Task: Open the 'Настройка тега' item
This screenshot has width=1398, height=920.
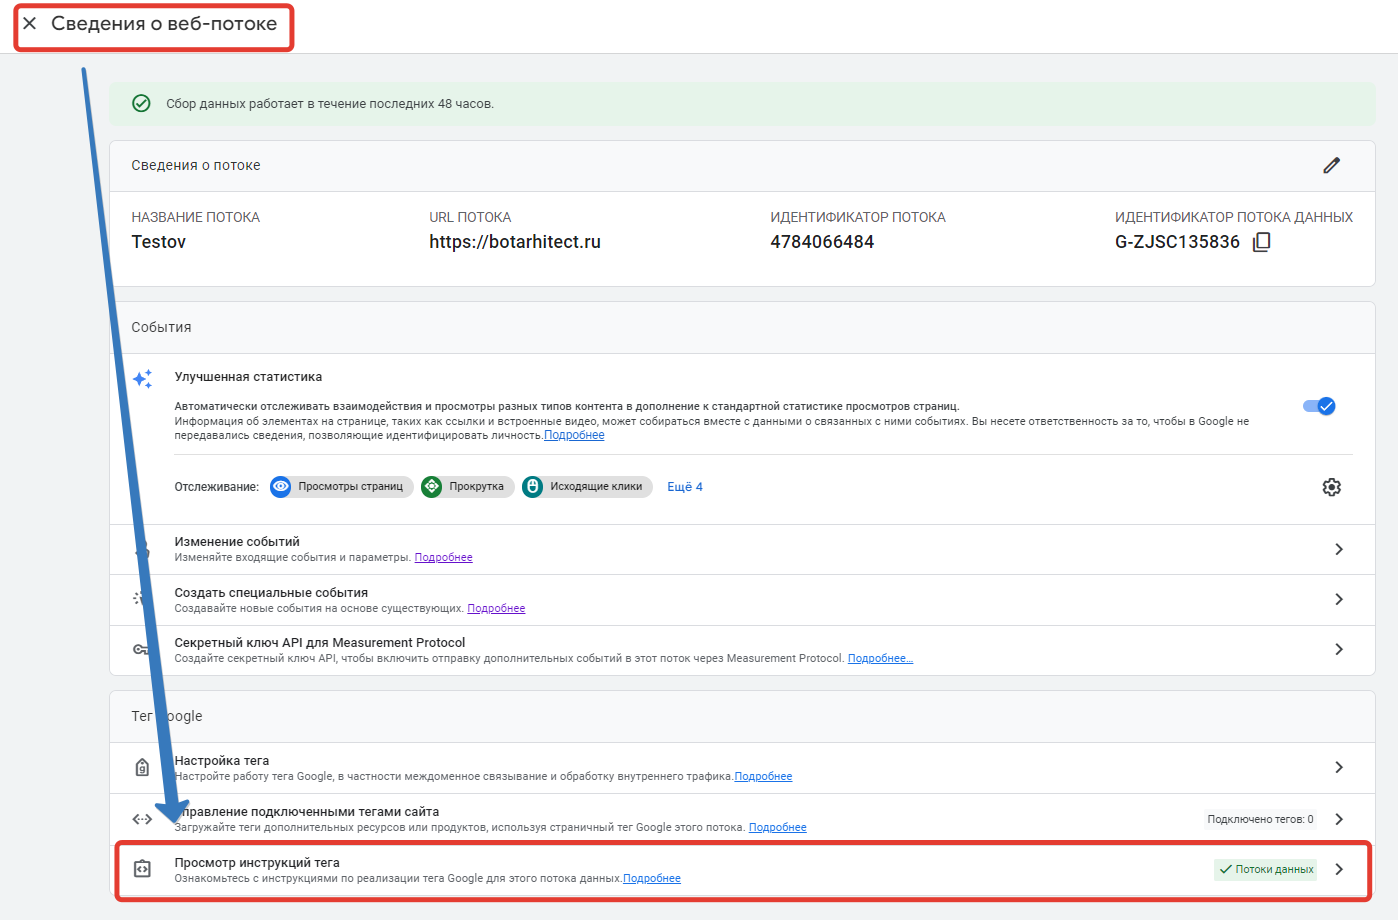Action: (222, 761)
